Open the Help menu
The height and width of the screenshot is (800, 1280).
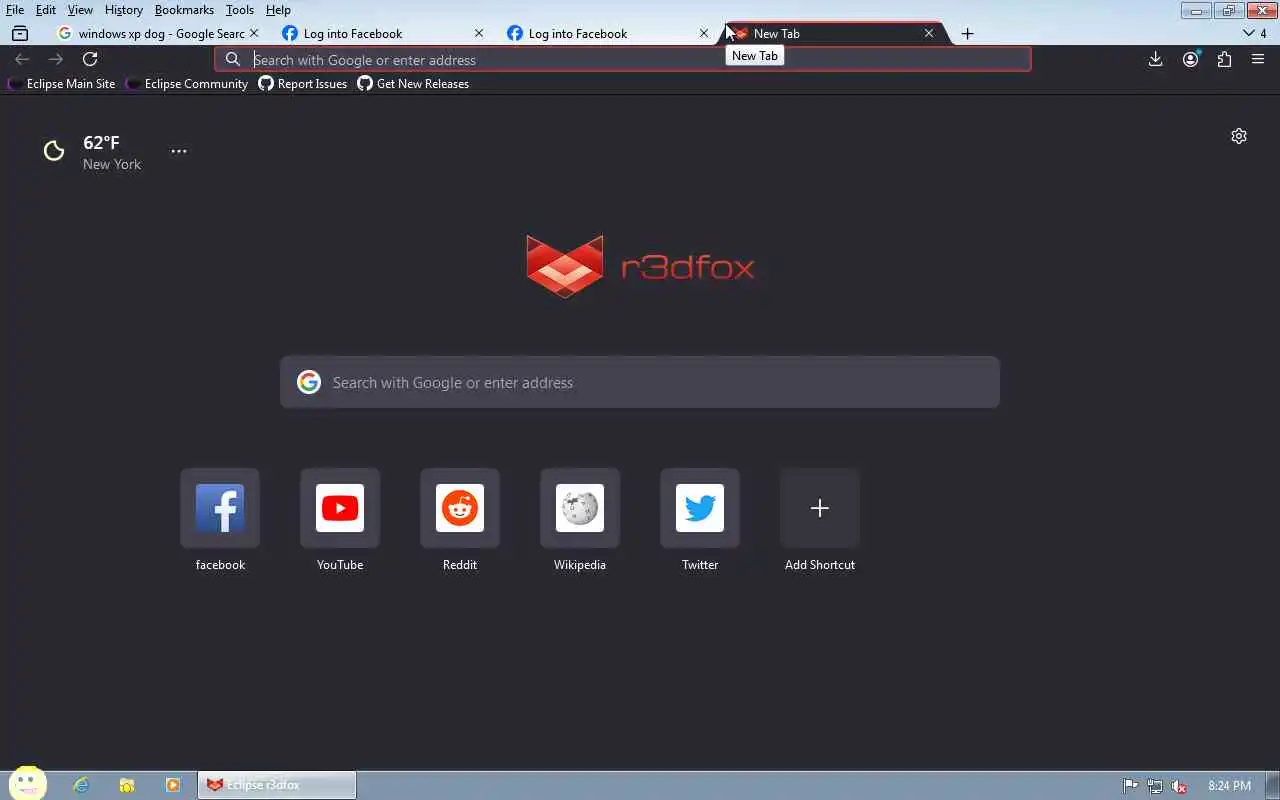pyautogui.click(x=278, y=10)
